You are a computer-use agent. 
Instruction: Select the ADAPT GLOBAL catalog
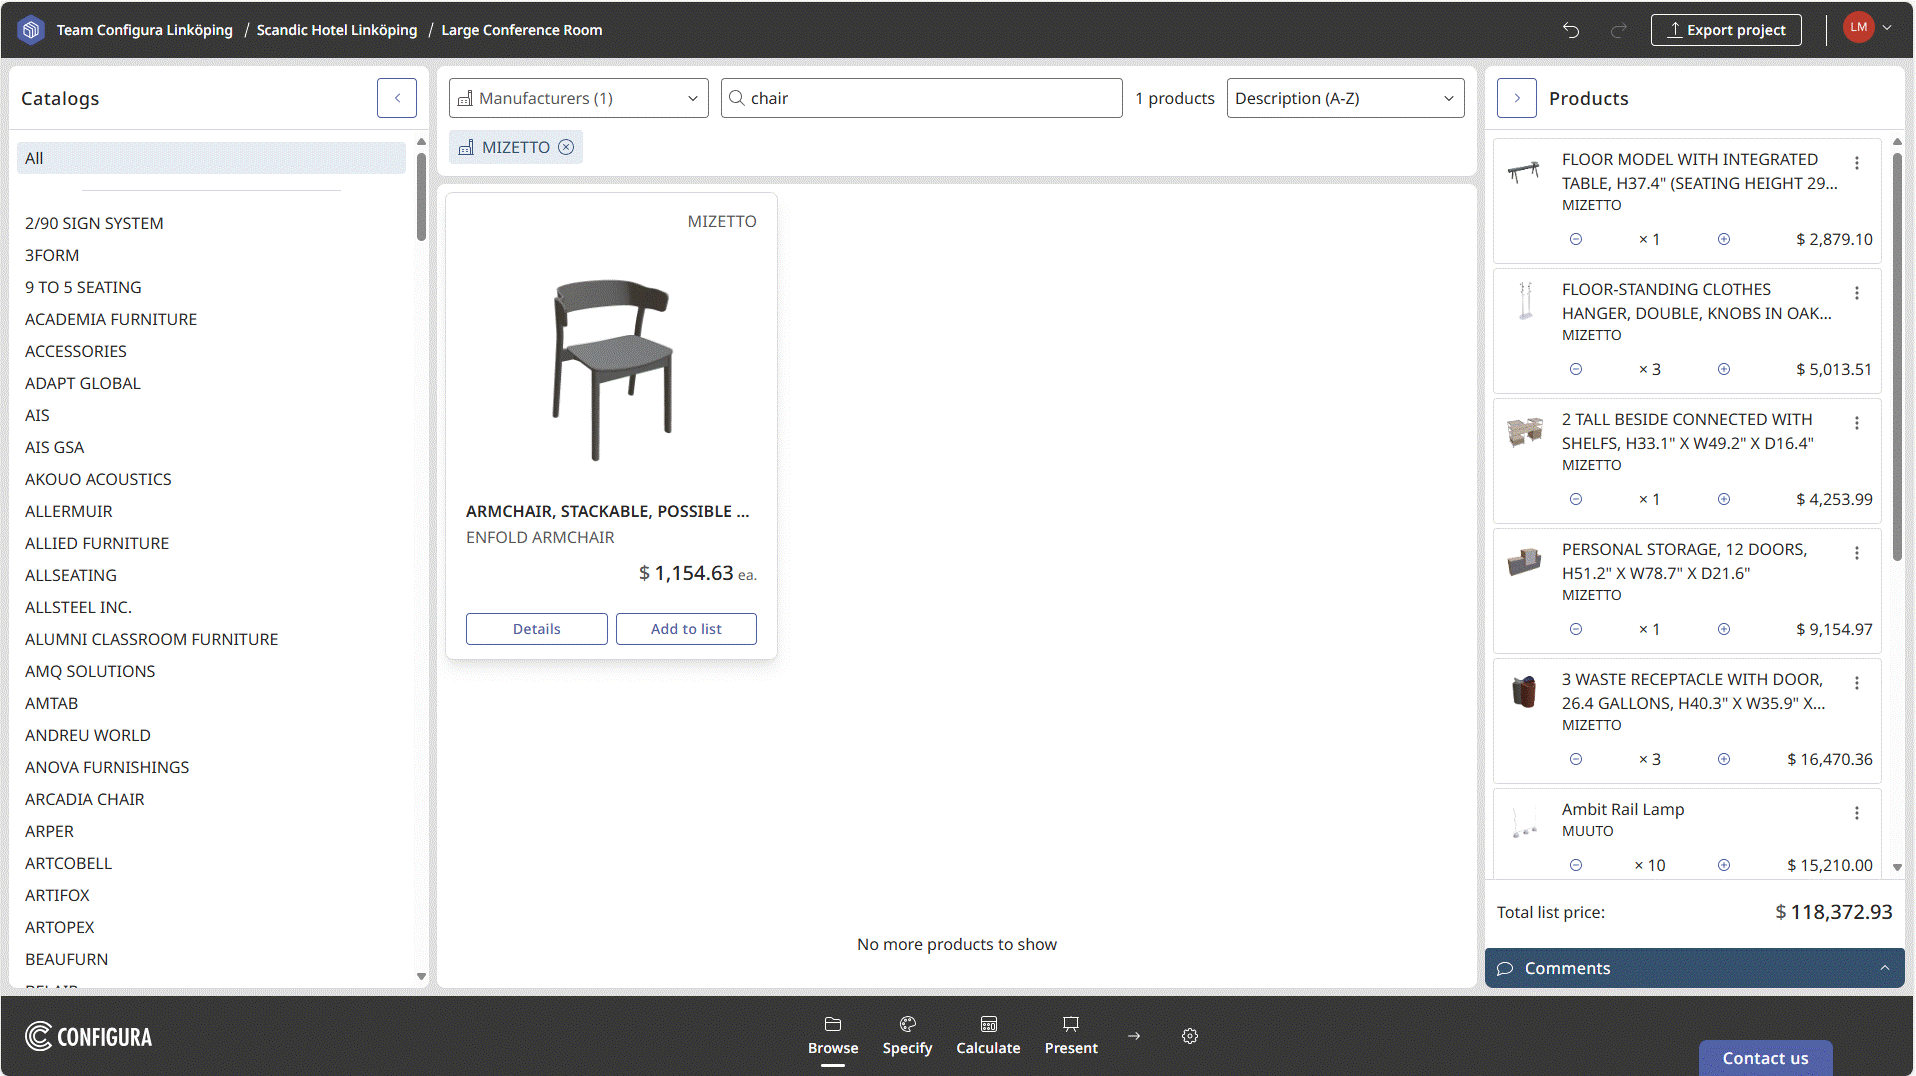83,383
